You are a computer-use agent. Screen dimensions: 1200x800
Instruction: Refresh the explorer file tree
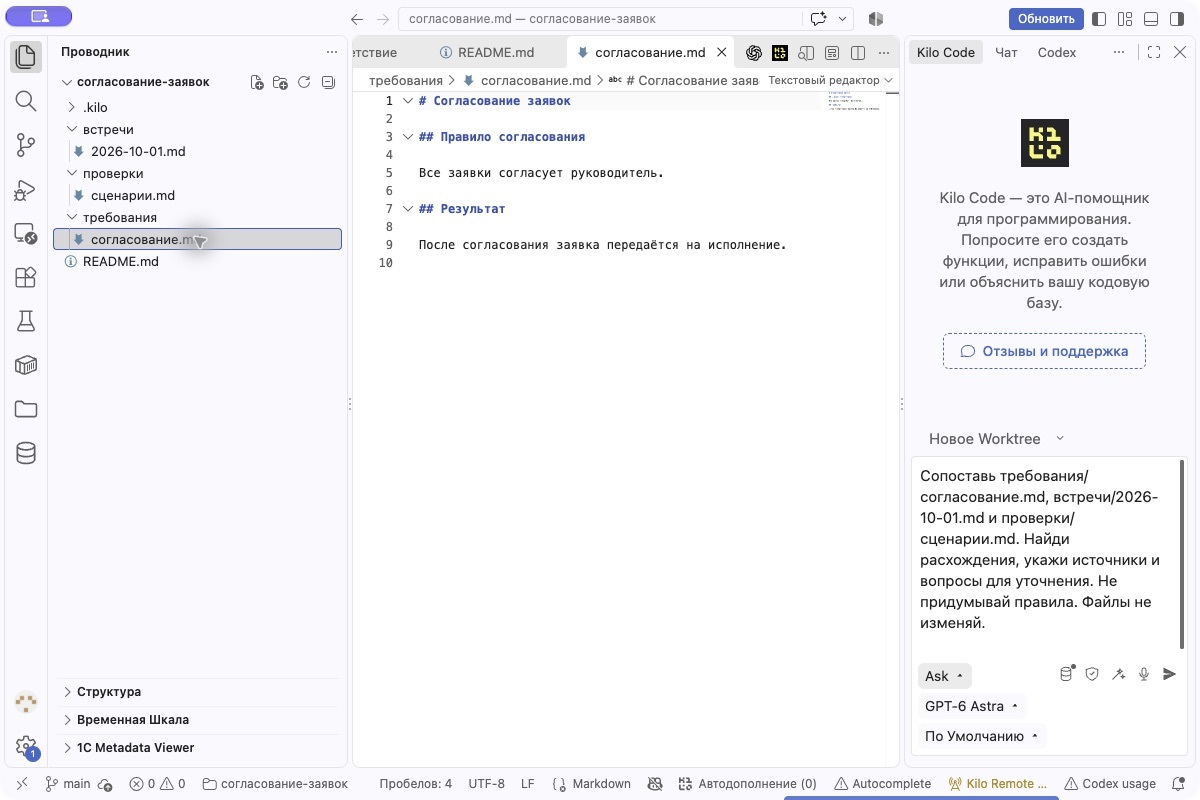304,83
